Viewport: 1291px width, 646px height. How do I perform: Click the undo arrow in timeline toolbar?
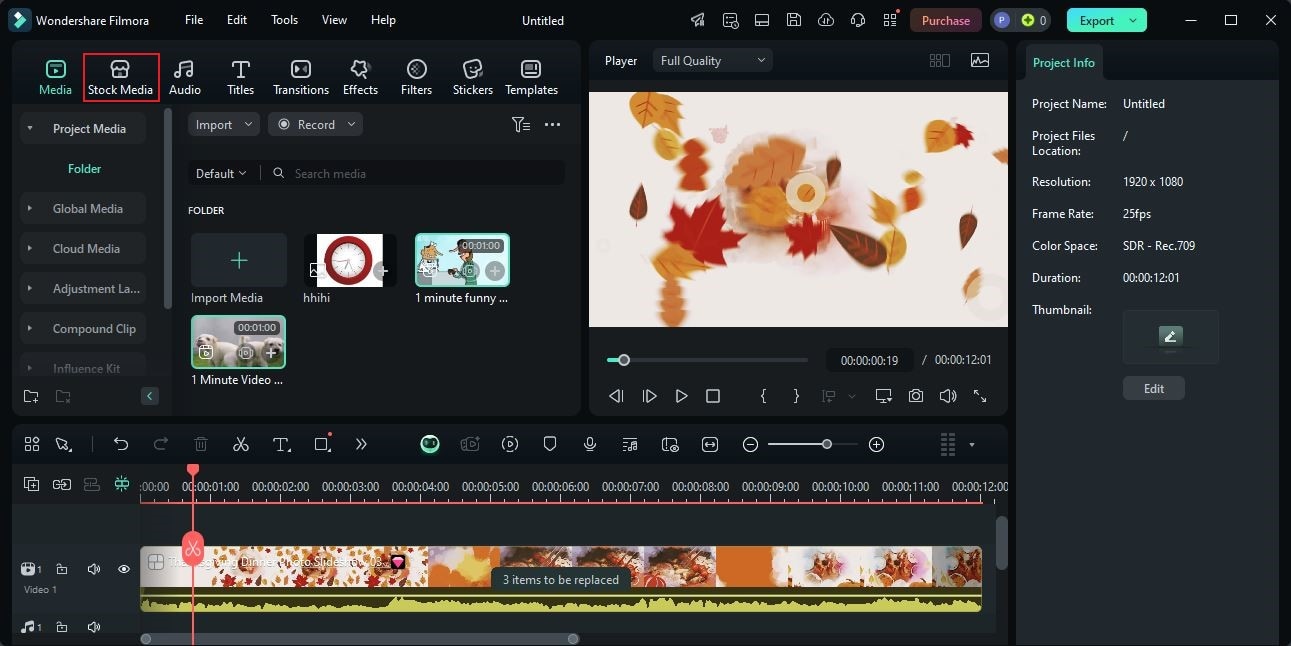tap(121, 444)
